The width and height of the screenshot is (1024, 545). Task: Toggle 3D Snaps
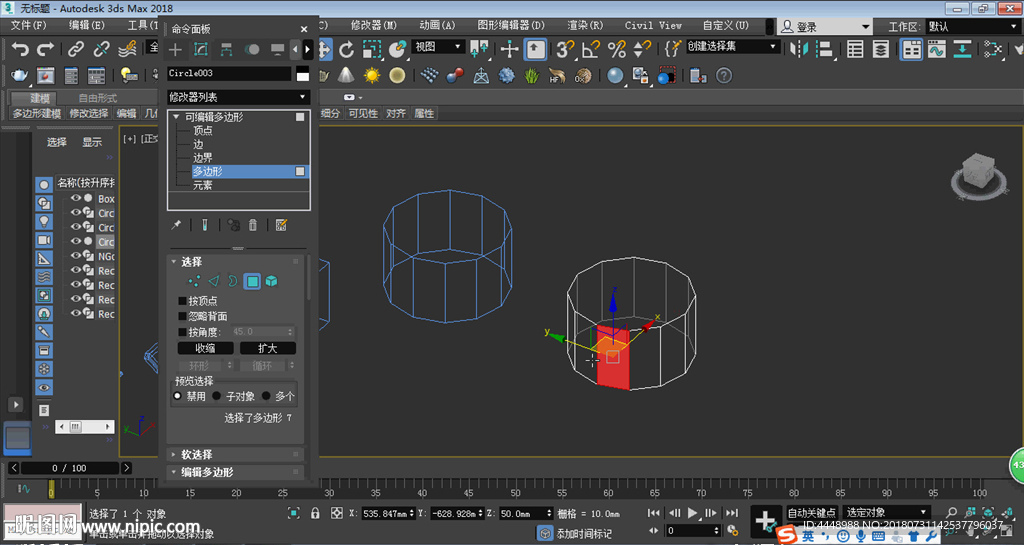[x=565, y=50]
